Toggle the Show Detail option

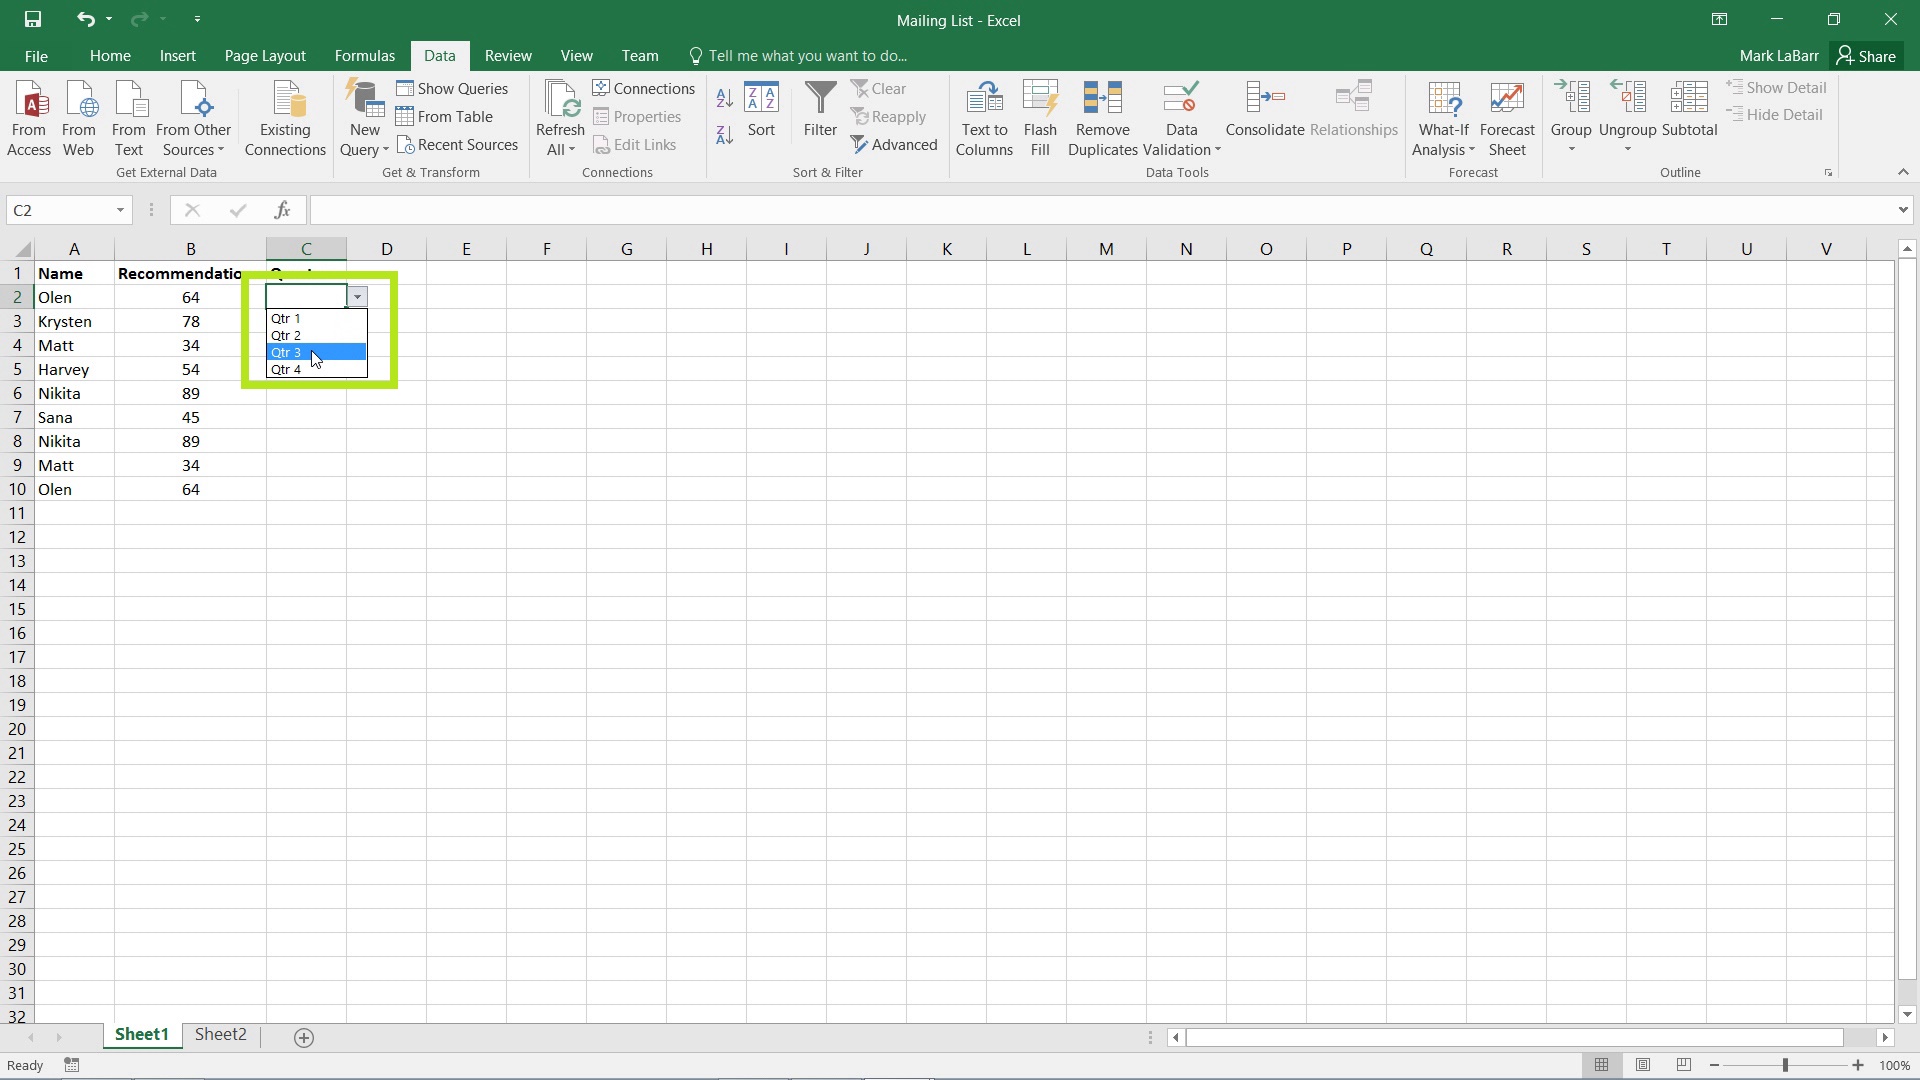(x=1778, y=87)
